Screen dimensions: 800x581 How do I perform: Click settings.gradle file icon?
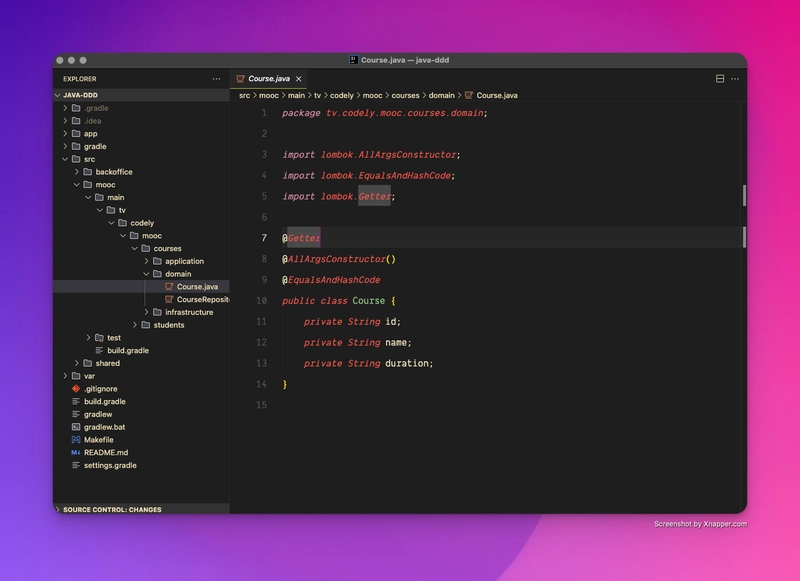tap(76, 465)
